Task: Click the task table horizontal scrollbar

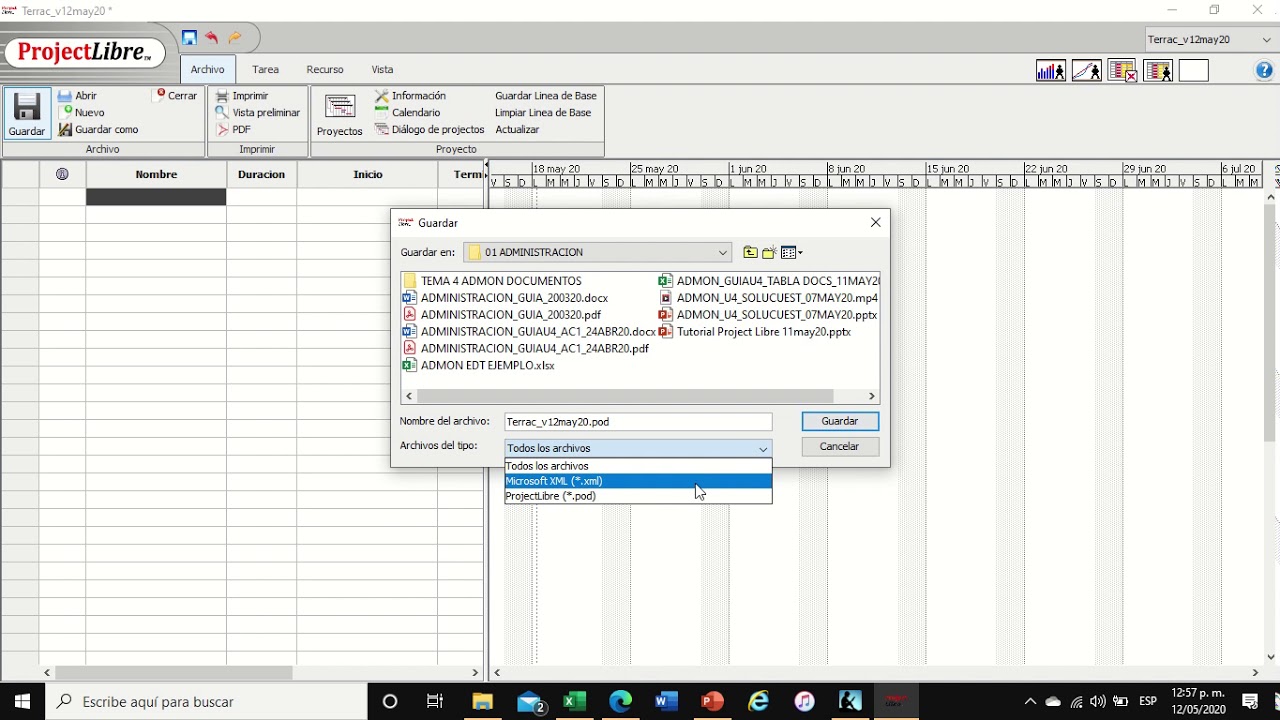Action: [175, 673]
